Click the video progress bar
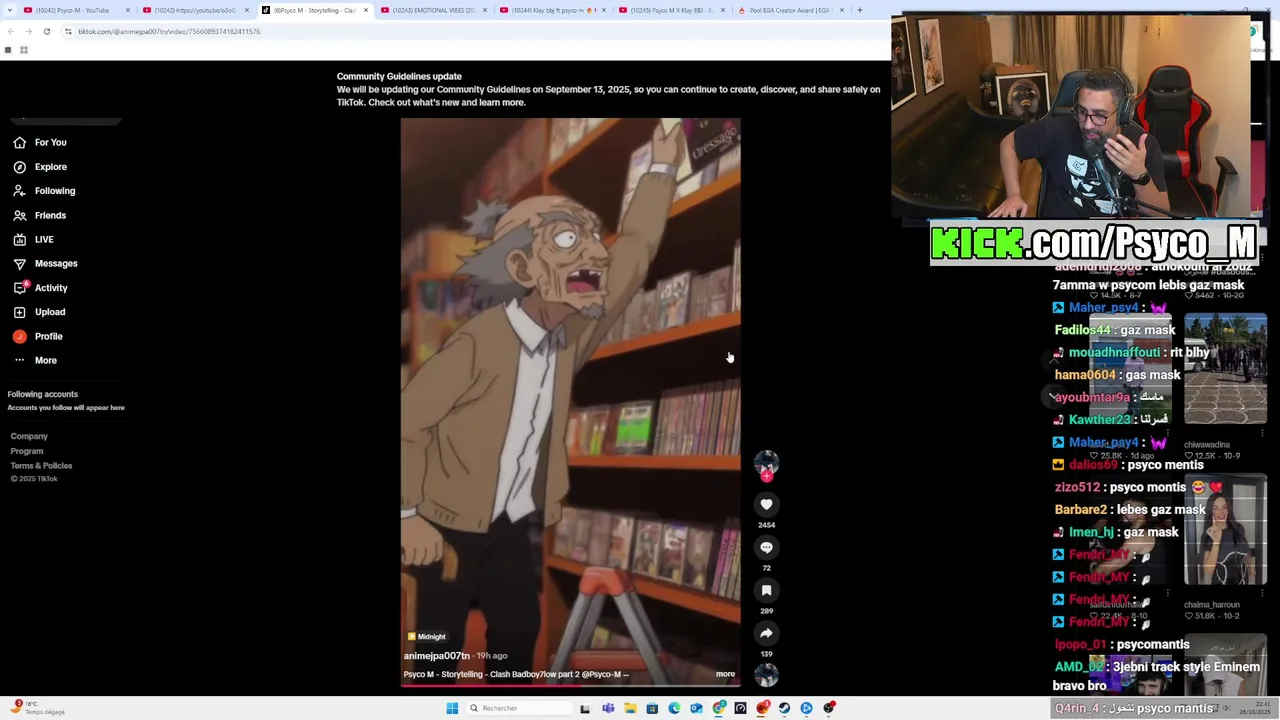 click(x=570, y=686)
